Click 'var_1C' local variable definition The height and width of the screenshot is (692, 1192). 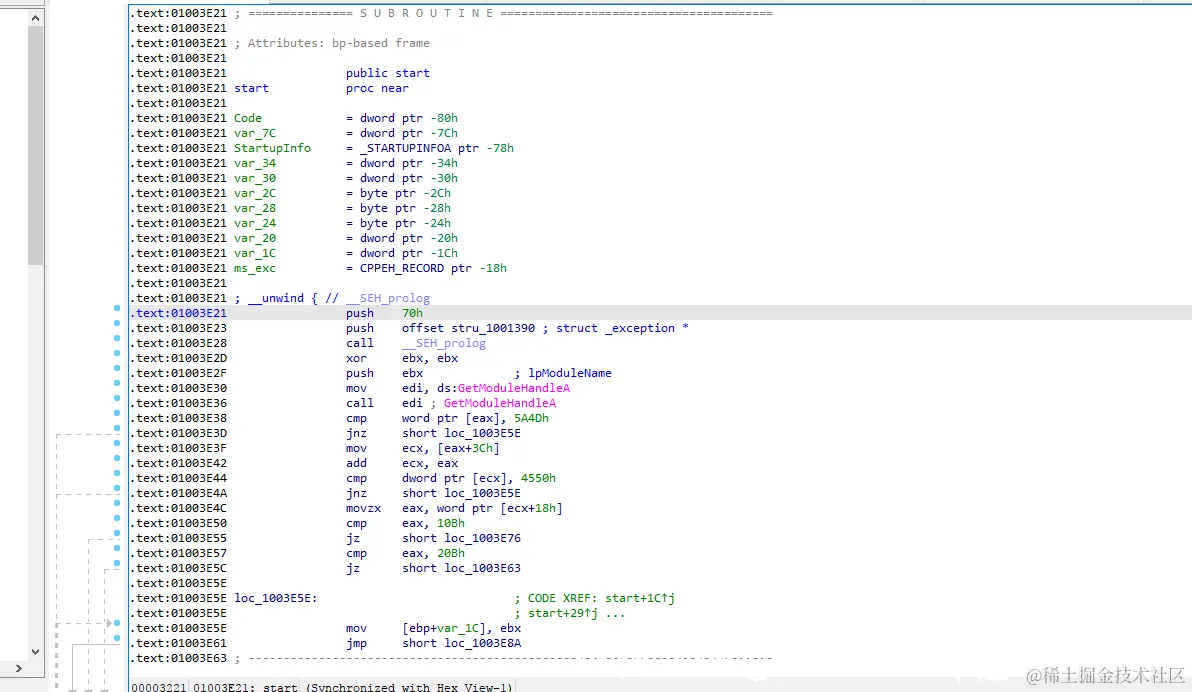click(x=255, y=253)
